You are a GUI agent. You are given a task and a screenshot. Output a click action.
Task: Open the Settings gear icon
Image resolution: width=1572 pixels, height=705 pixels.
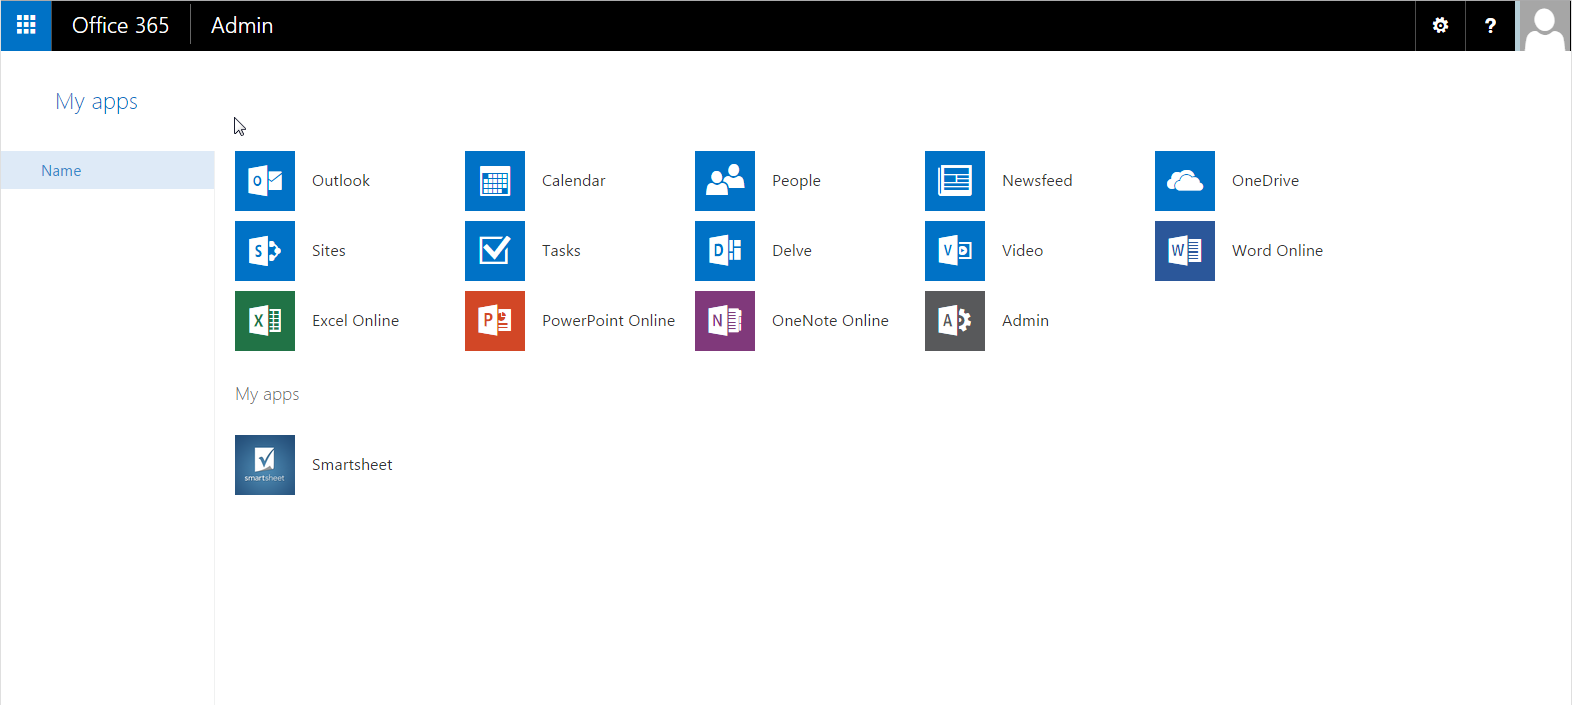tap(1440, 25)
